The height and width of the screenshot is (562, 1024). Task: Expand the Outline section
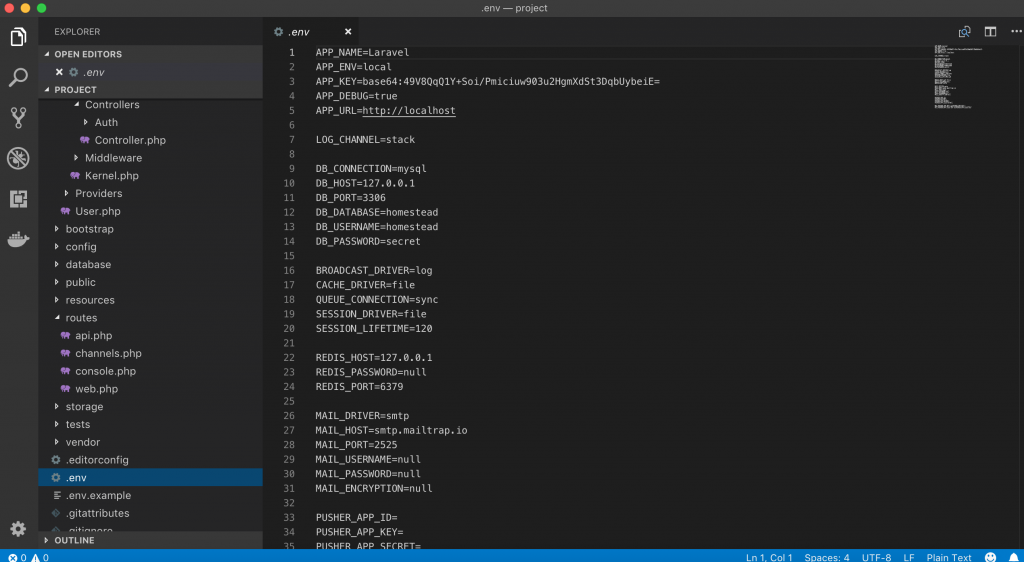click(150, 540)
